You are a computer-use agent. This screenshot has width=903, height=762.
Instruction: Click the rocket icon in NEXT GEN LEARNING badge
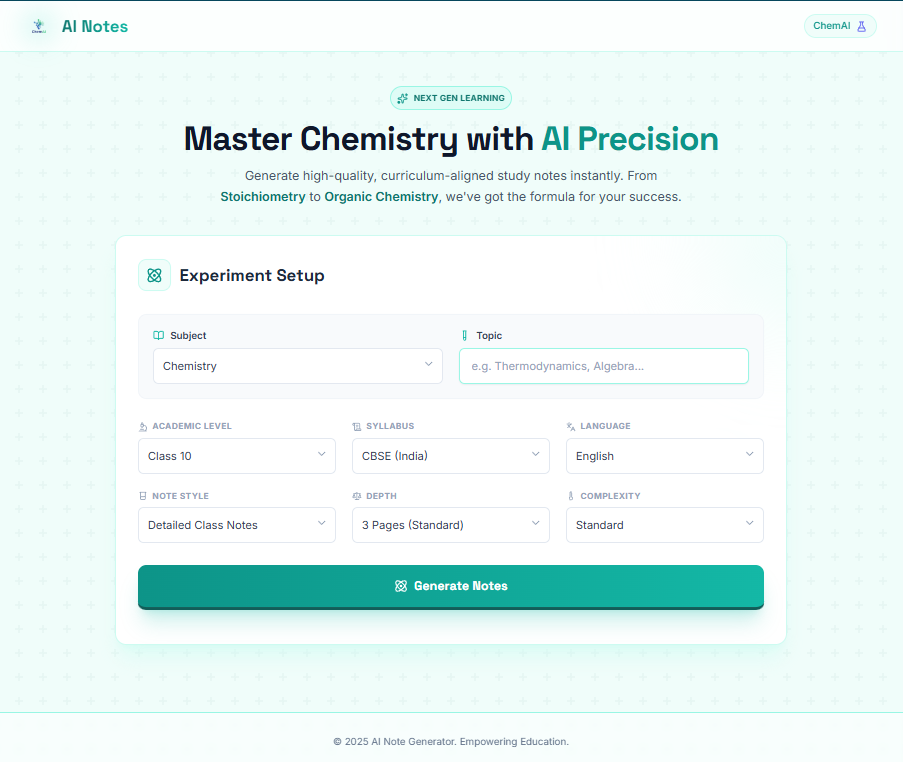tap(403, 98)
